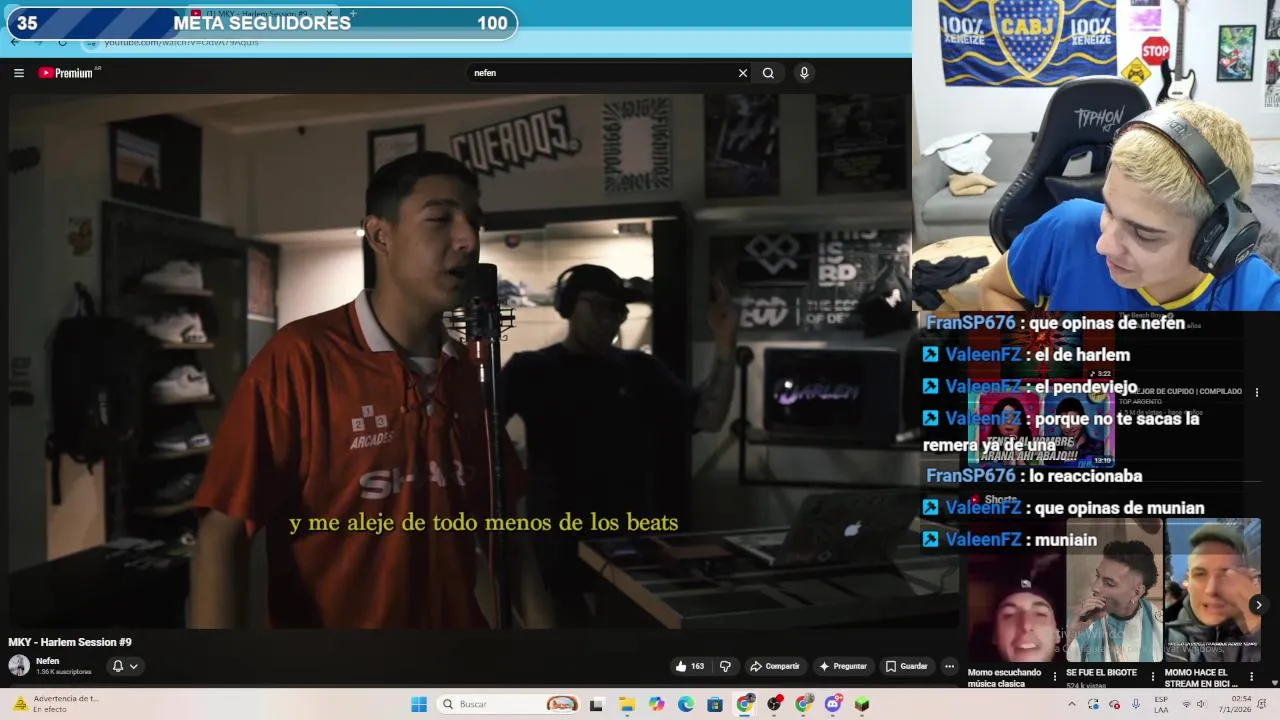Show hidden system tray icons chevron
1280x720 pixels.
(1072, 704)
